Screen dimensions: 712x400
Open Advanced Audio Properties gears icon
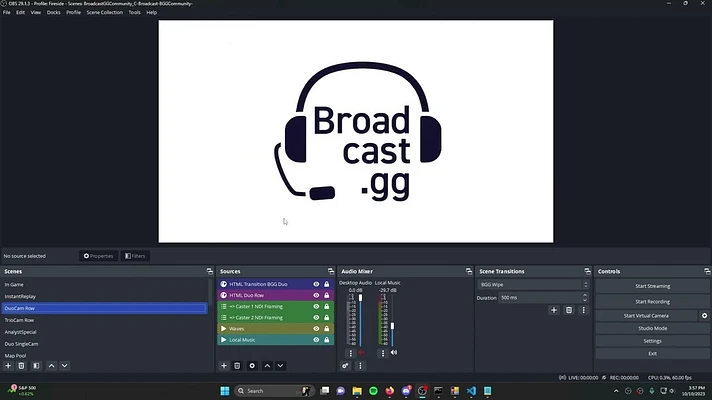point(345,365)
